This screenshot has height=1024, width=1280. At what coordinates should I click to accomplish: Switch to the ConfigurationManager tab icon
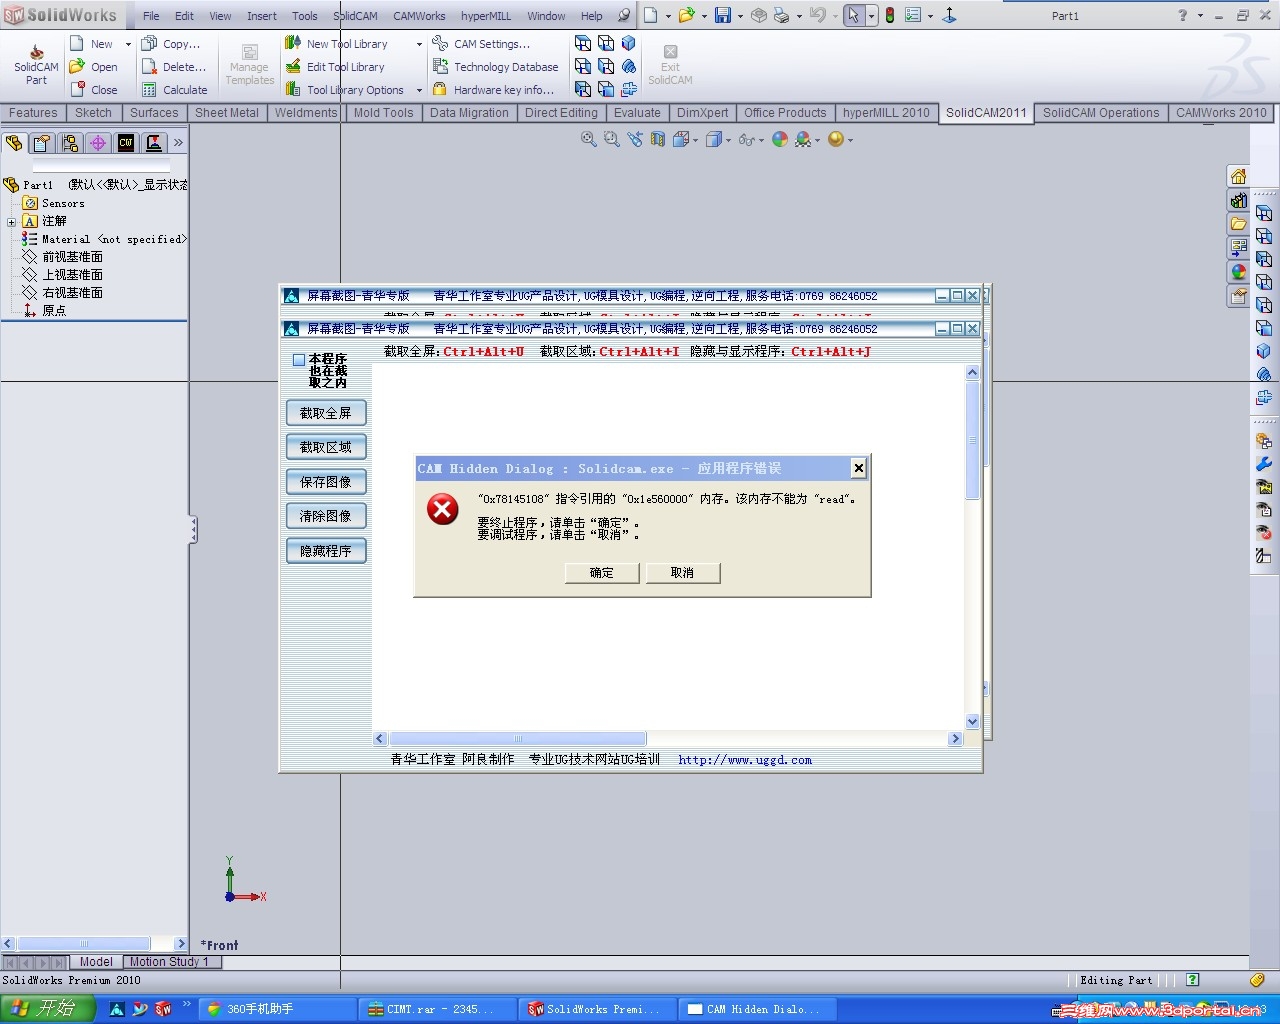coord(70,143)
